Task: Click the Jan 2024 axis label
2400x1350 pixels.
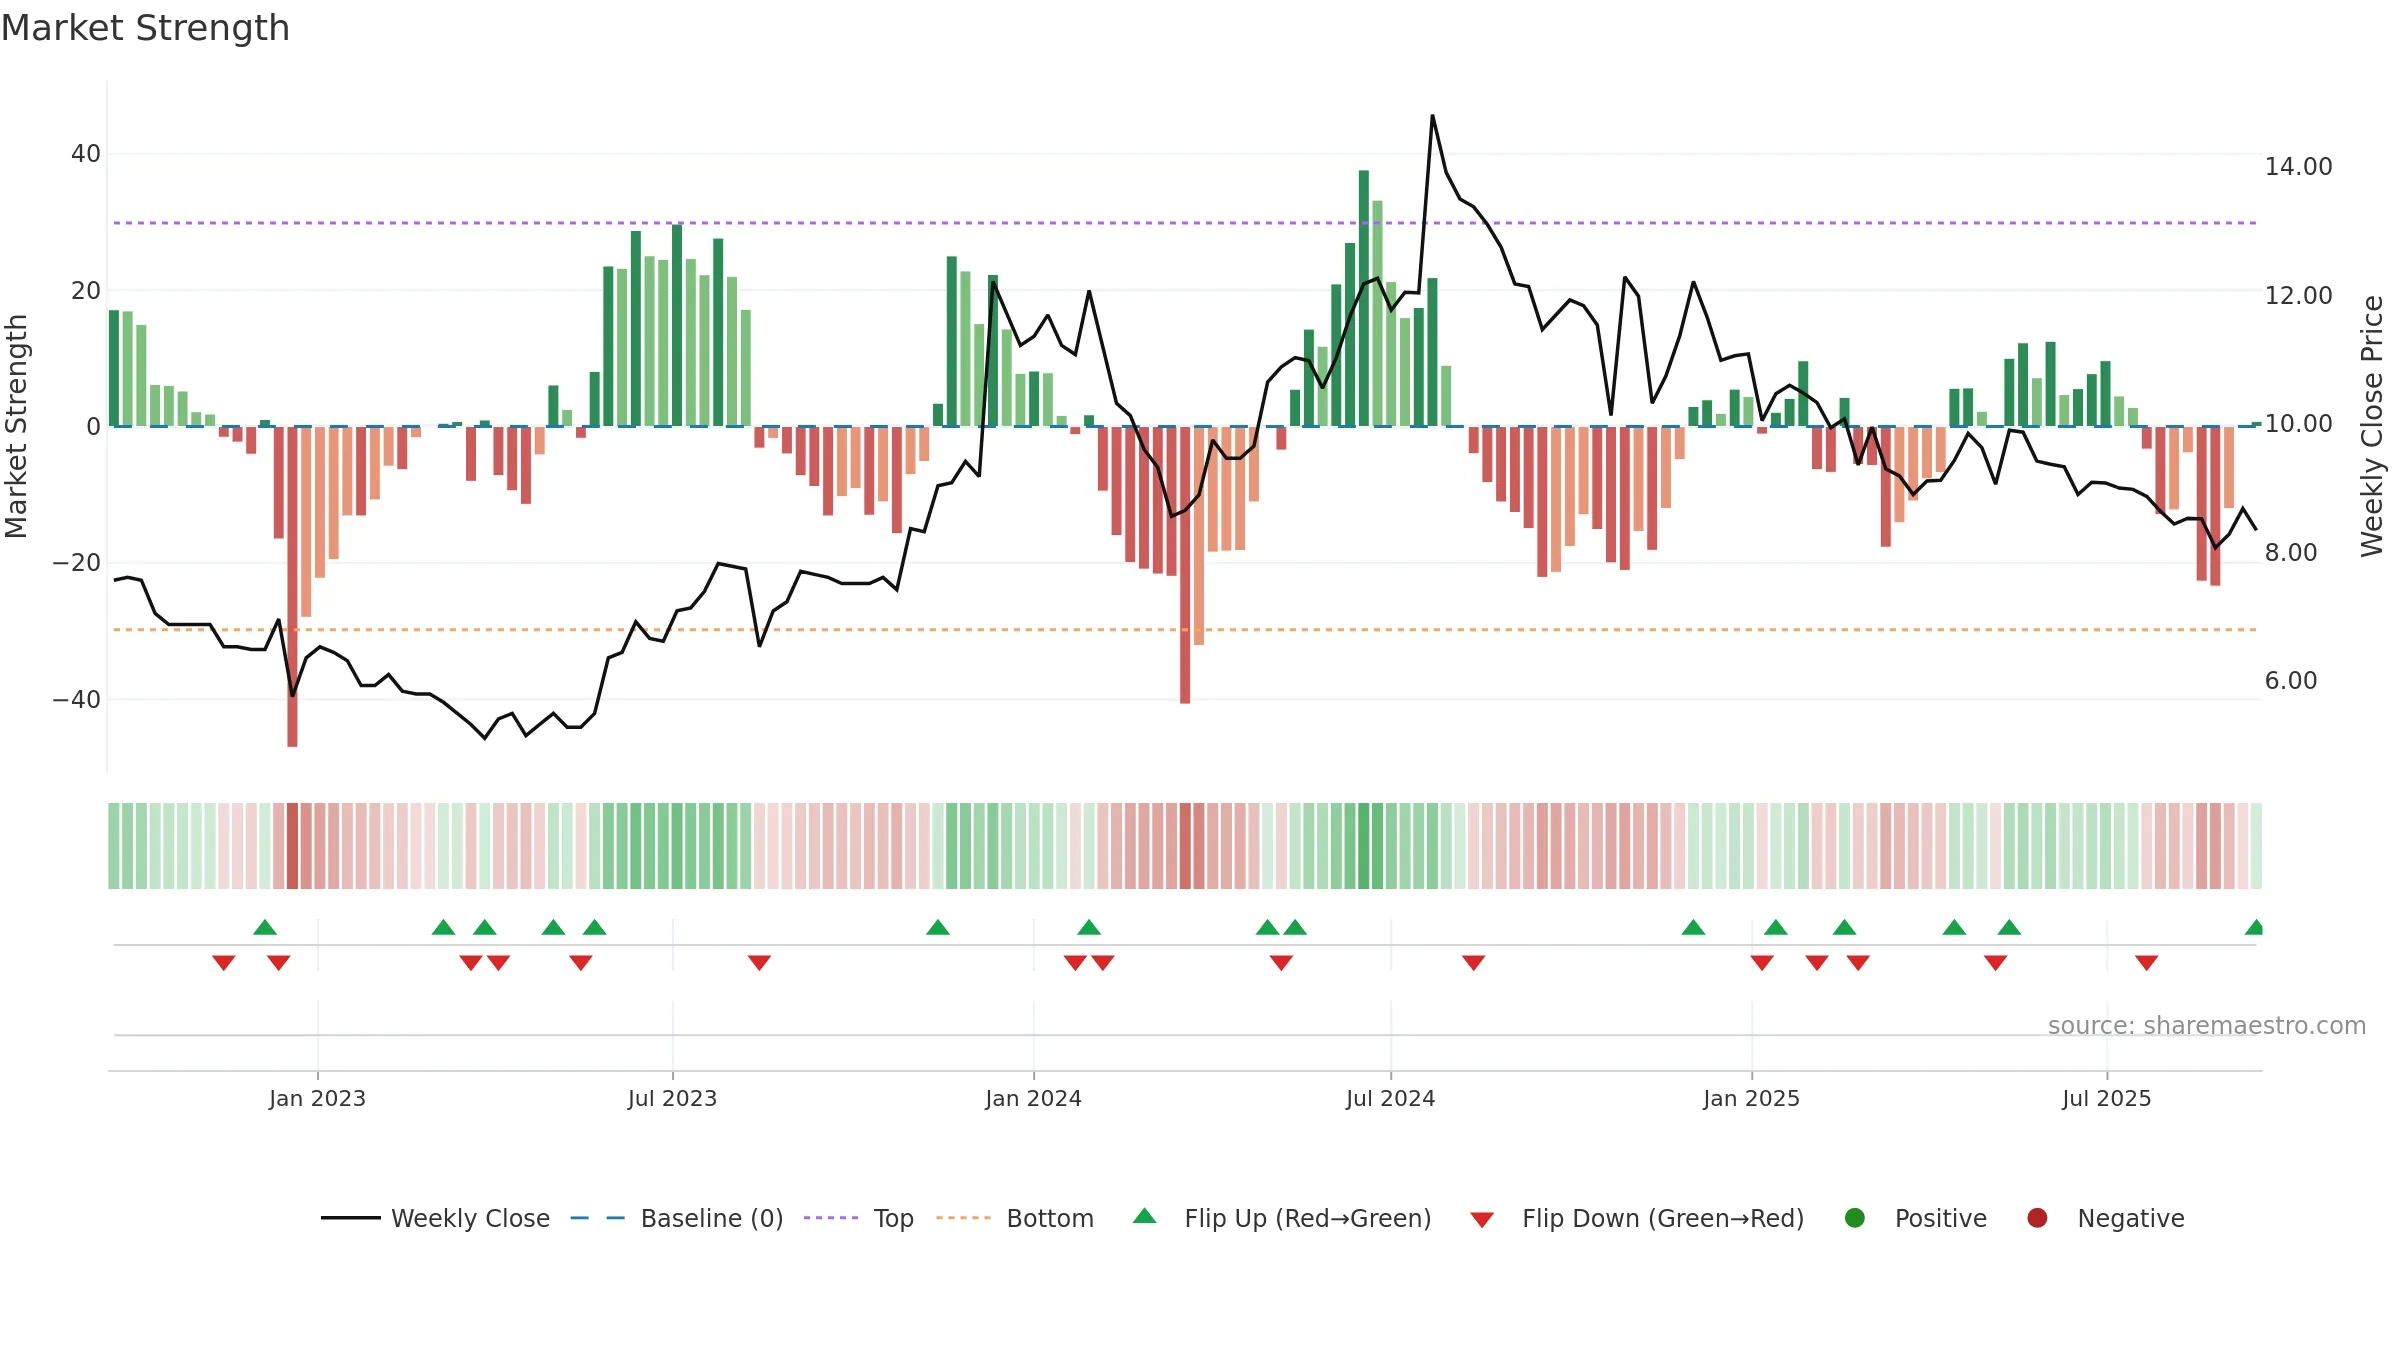Action: [x=1033, y=1098]
